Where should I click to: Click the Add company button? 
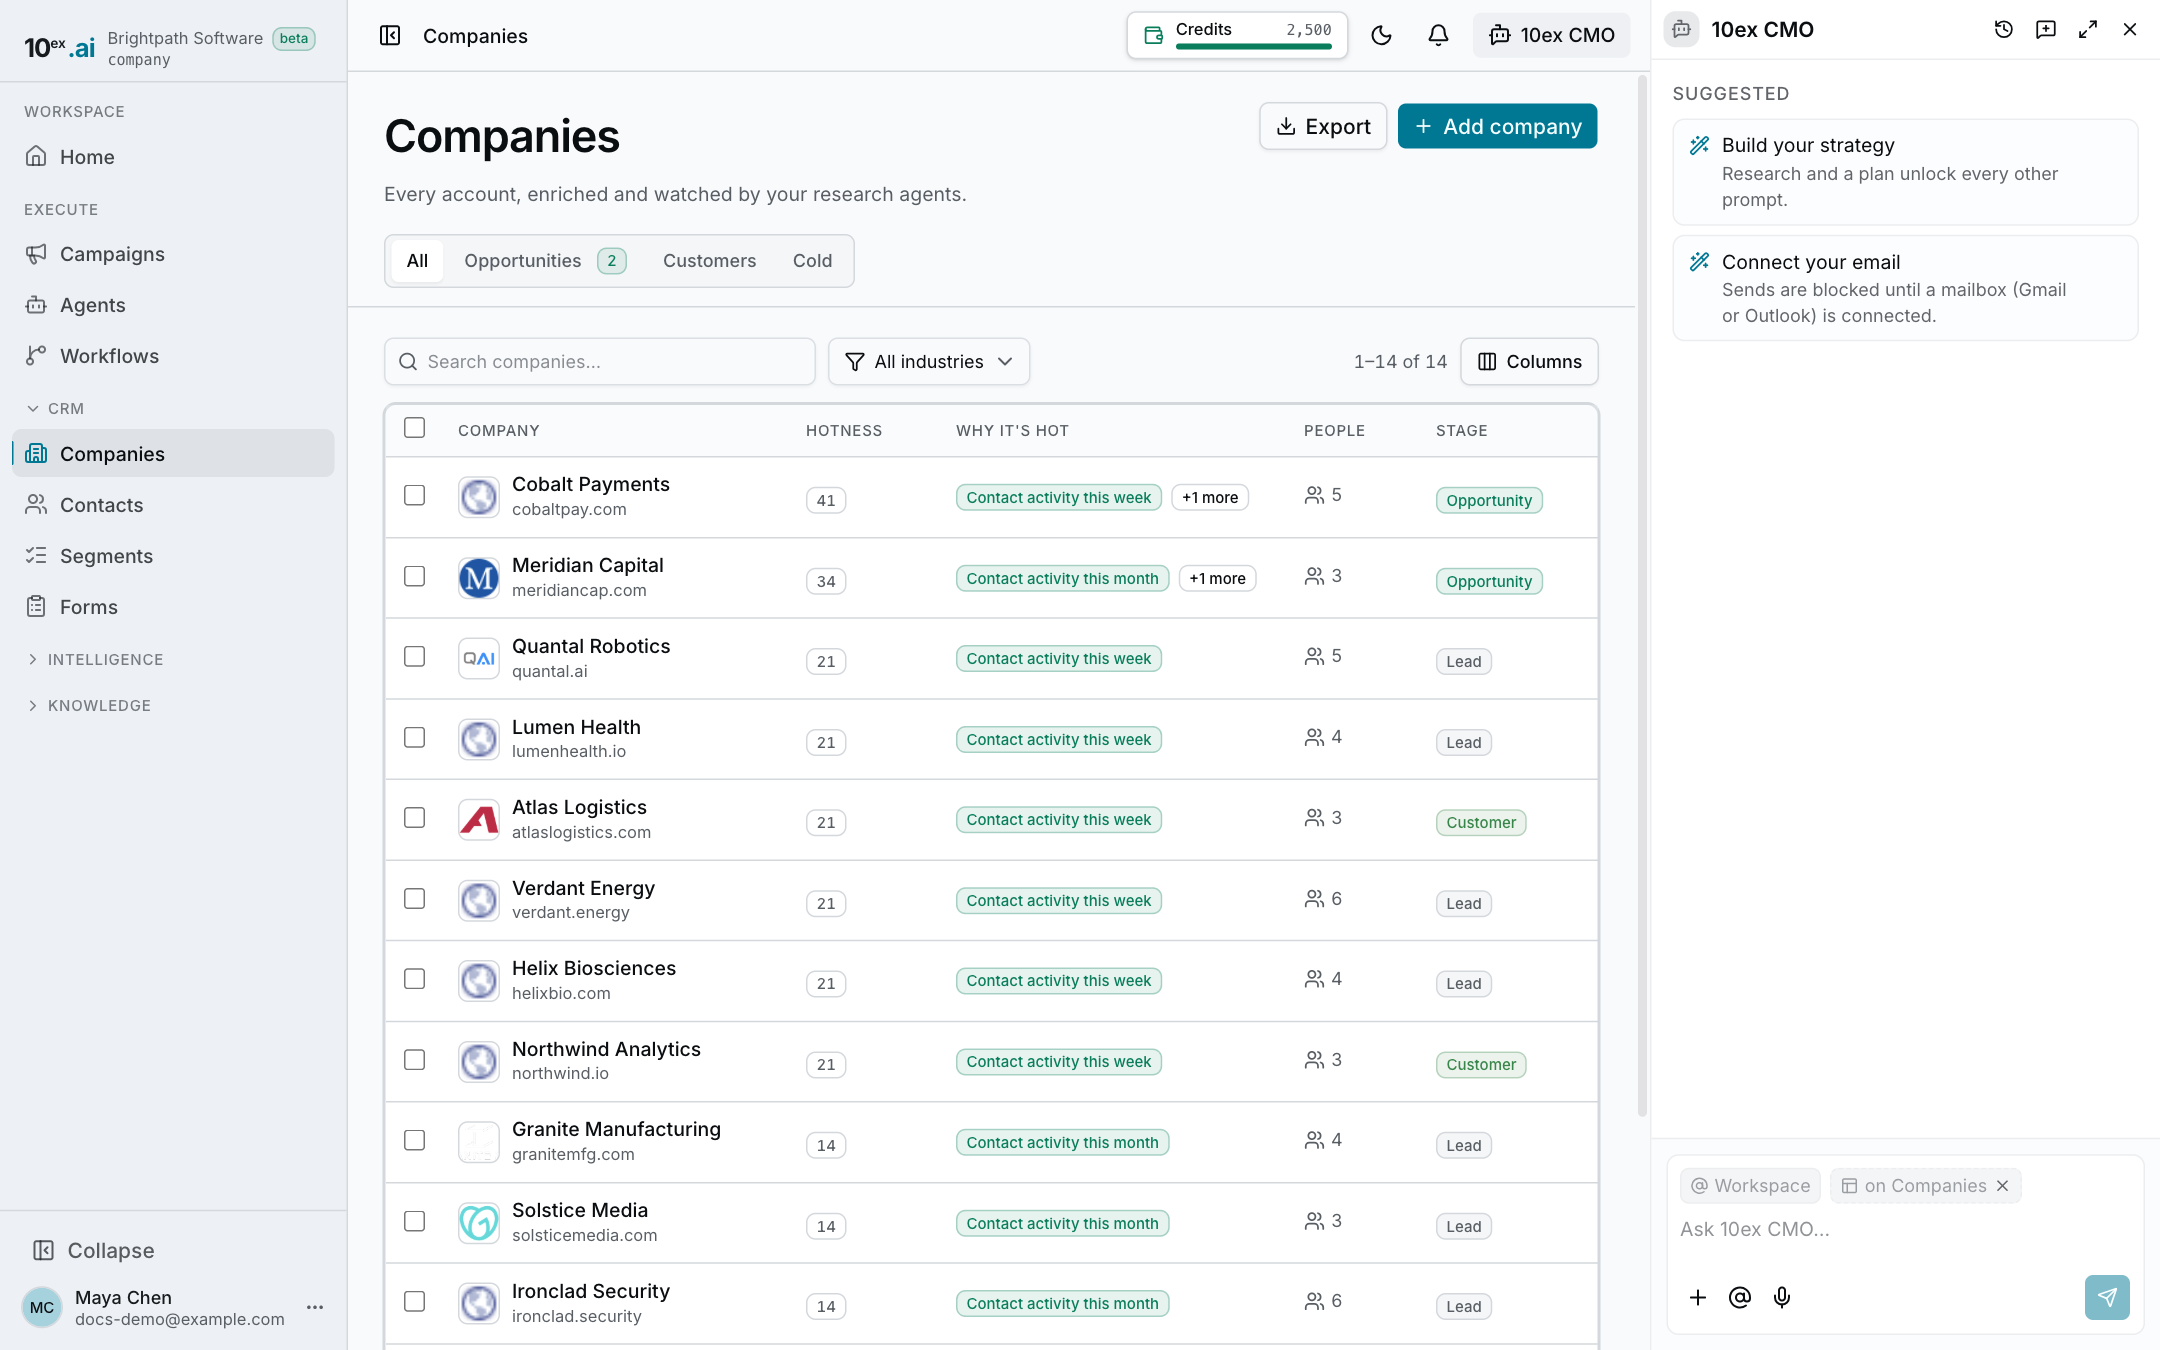(1497, 126)
